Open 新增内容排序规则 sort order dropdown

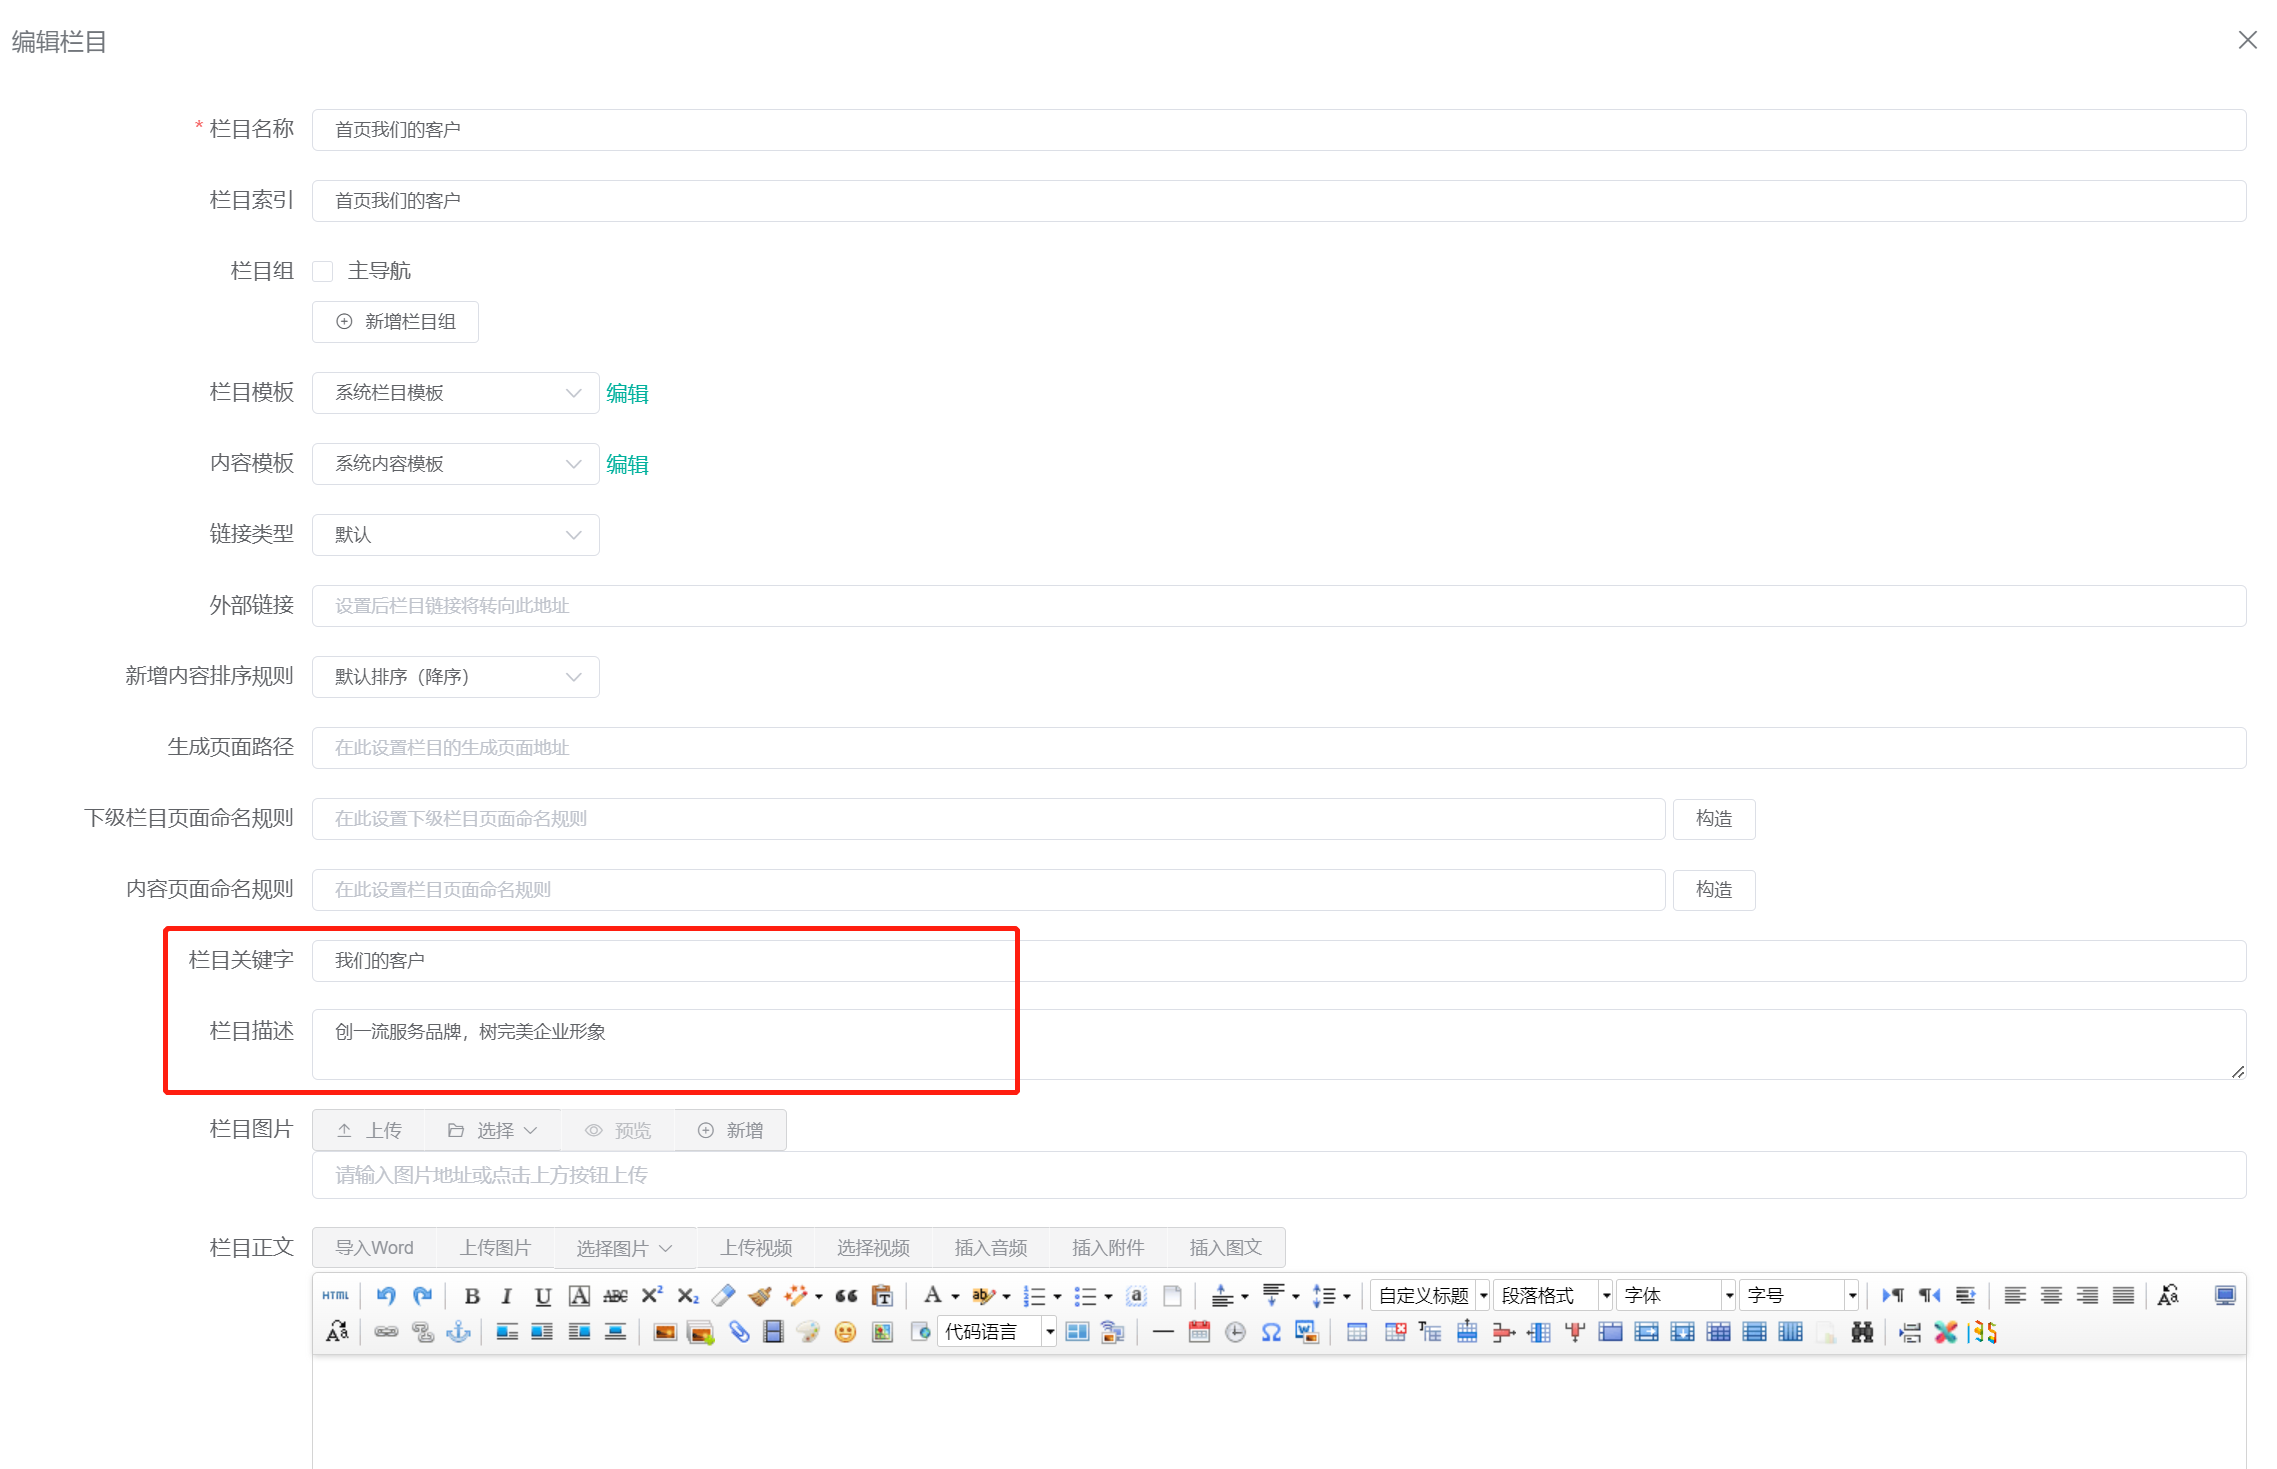(455, 677)
